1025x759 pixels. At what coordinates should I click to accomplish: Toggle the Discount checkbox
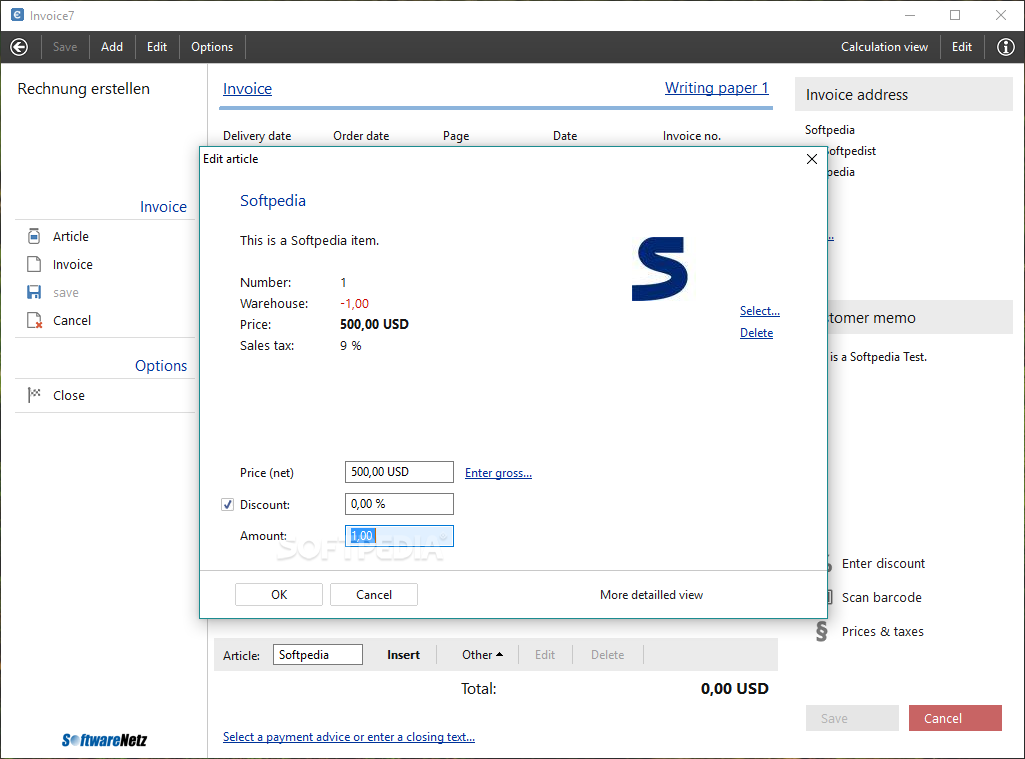point(227,505)
